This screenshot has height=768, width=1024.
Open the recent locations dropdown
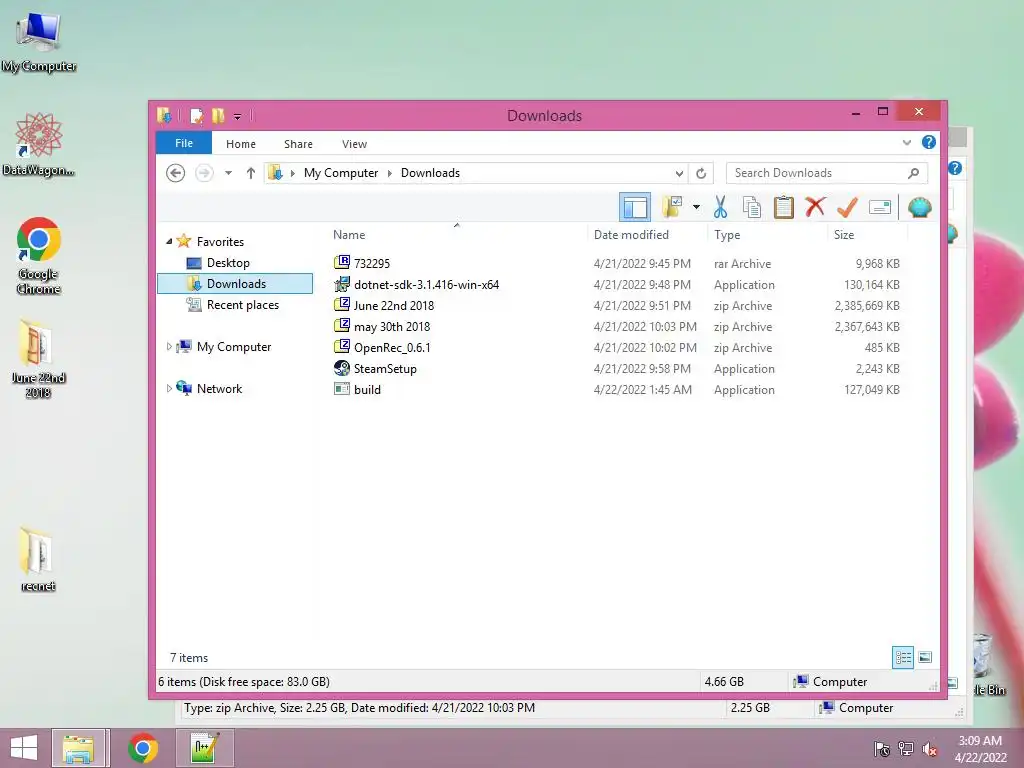coord(229,173)
